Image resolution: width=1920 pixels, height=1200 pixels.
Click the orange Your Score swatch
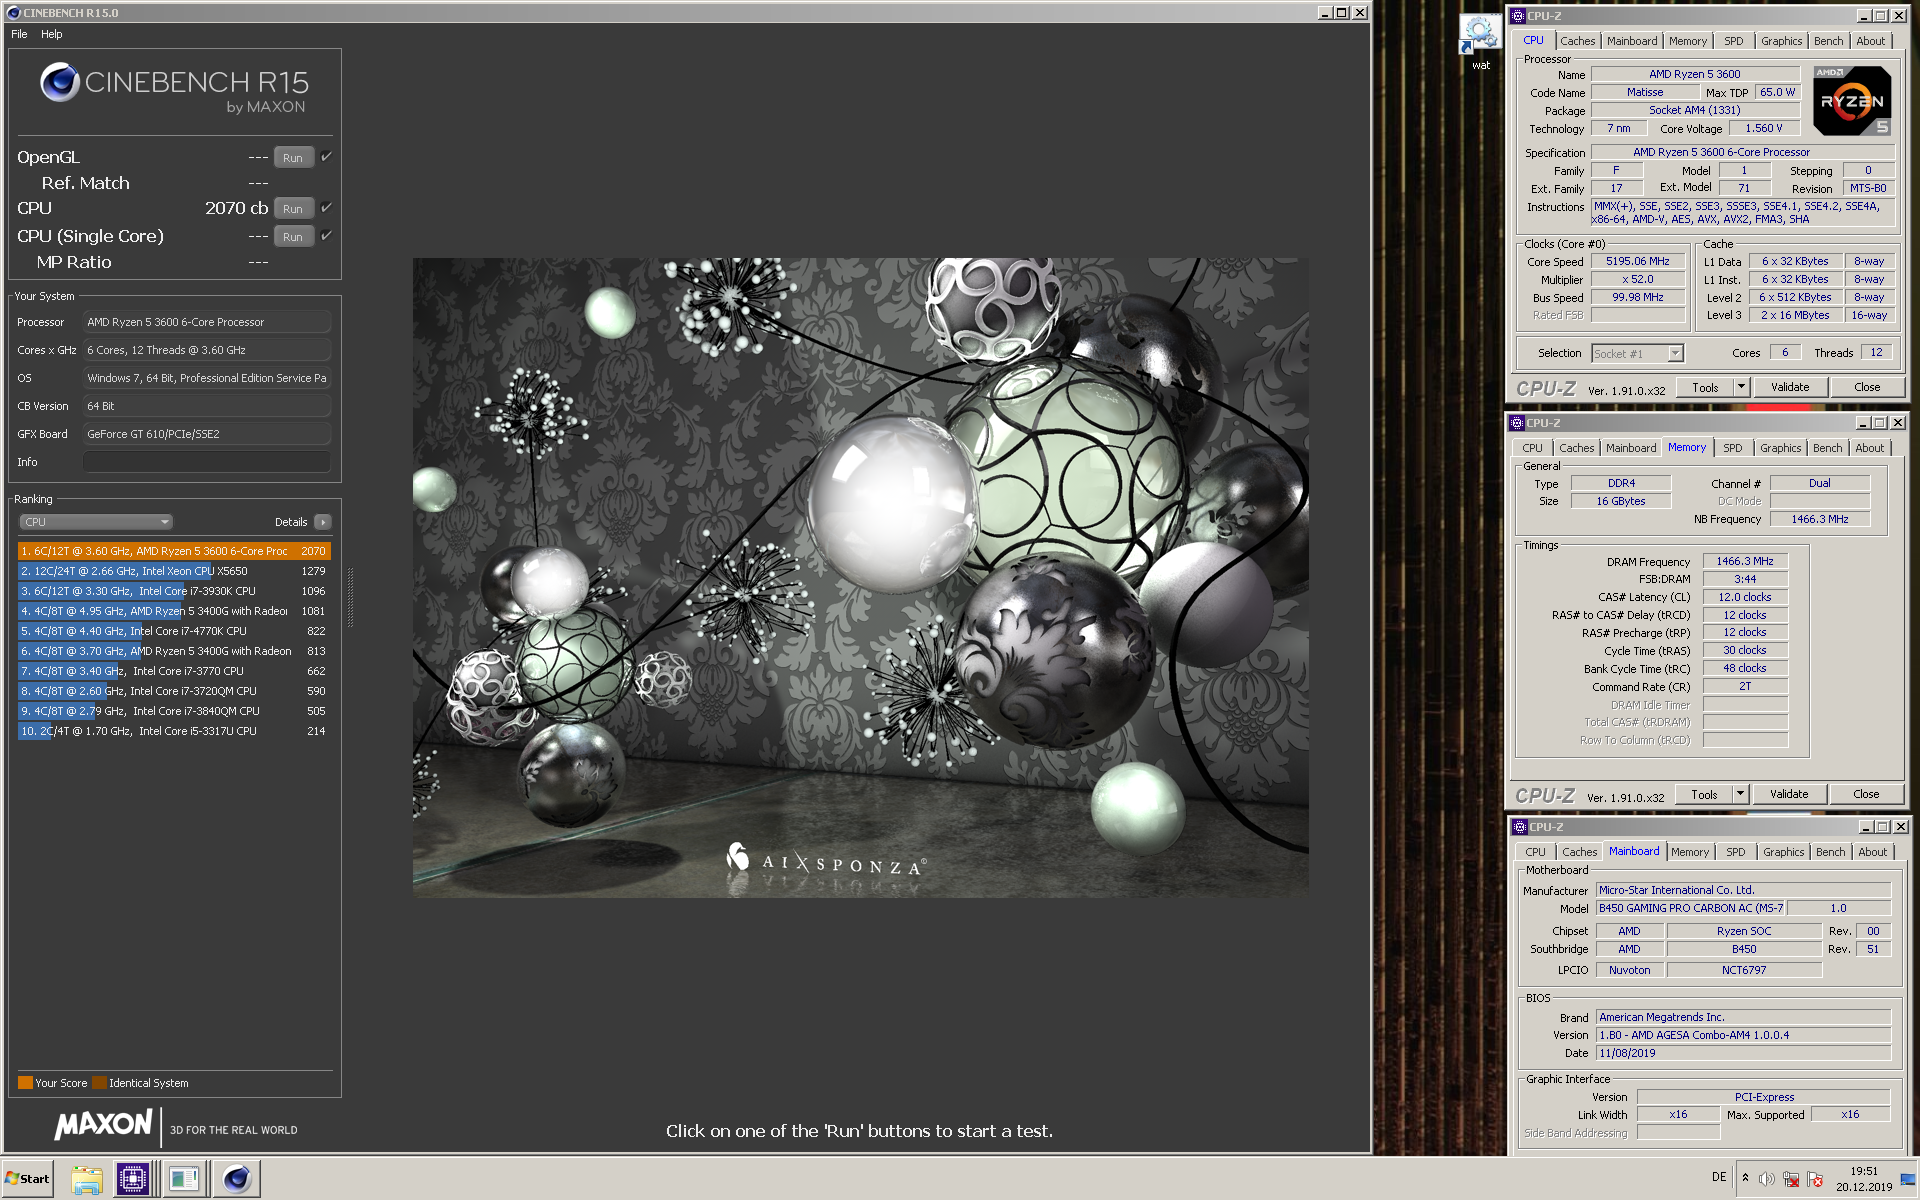[25, 1082]
